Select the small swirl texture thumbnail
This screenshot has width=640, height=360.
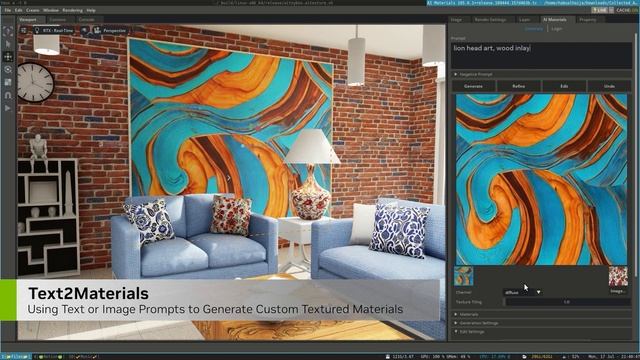pyautogui.click(x=464, y=276)
